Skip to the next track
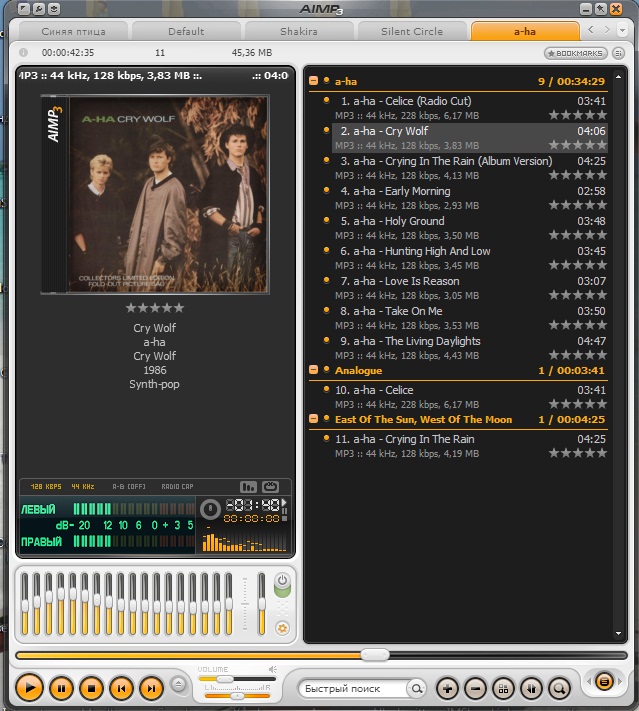 [x=151, y=689]
